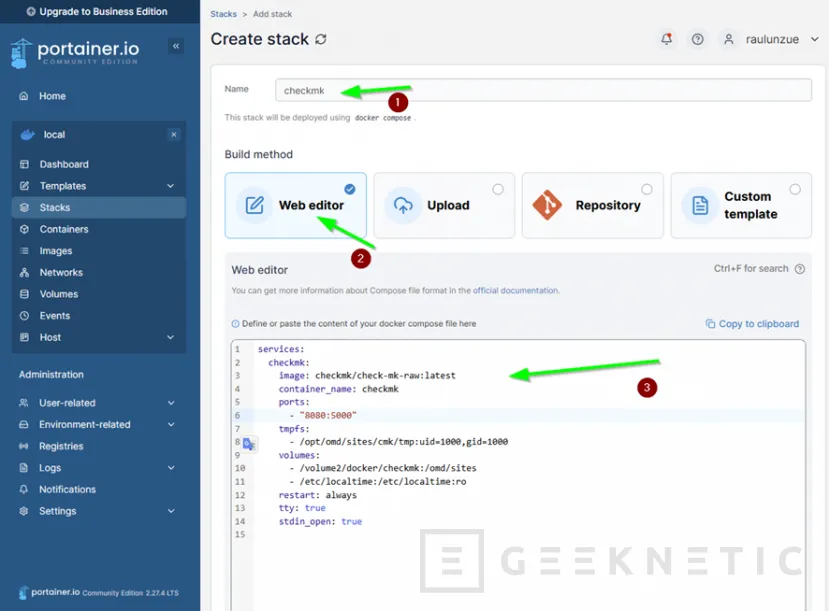This screenshot has height=611, width=829.
Task: Open notifications bell in top header
Action: [667, 39]
